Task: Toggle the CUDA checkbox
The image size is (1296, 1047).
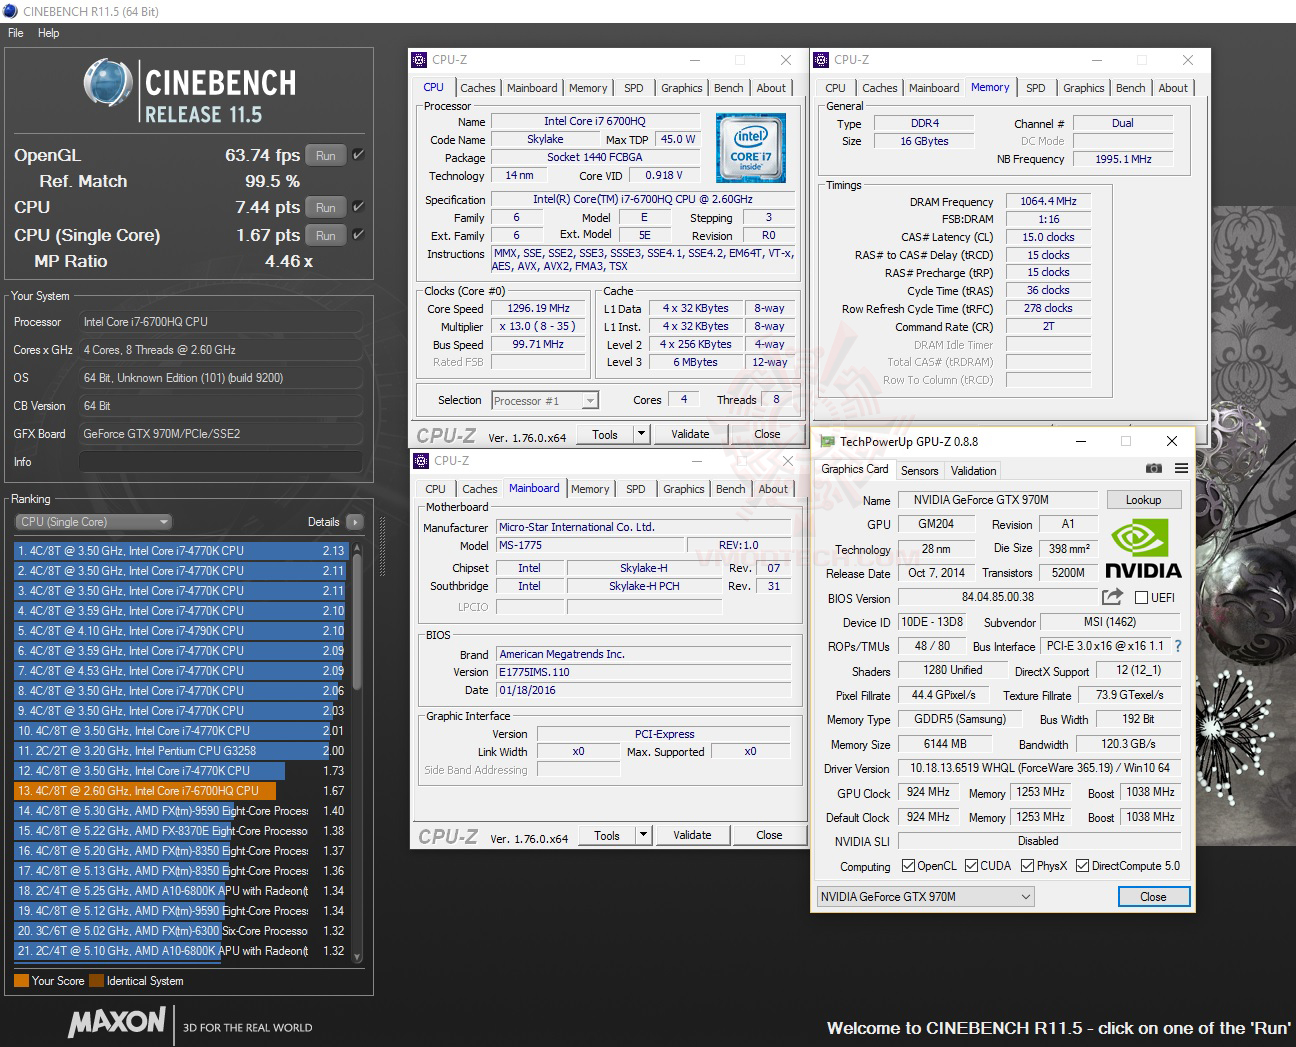Action: [x=970, y=866]
